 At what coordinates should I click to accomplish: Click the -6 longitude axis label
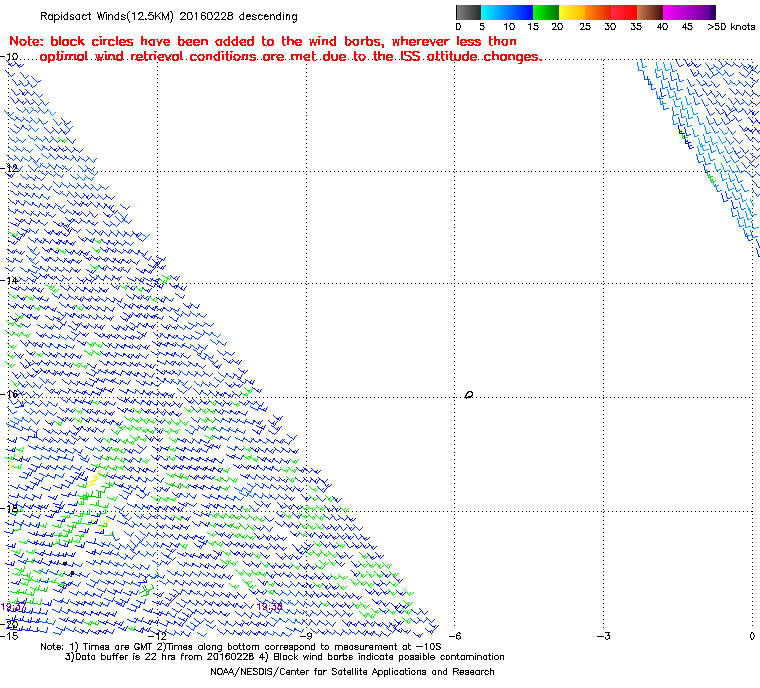[455, 636]
